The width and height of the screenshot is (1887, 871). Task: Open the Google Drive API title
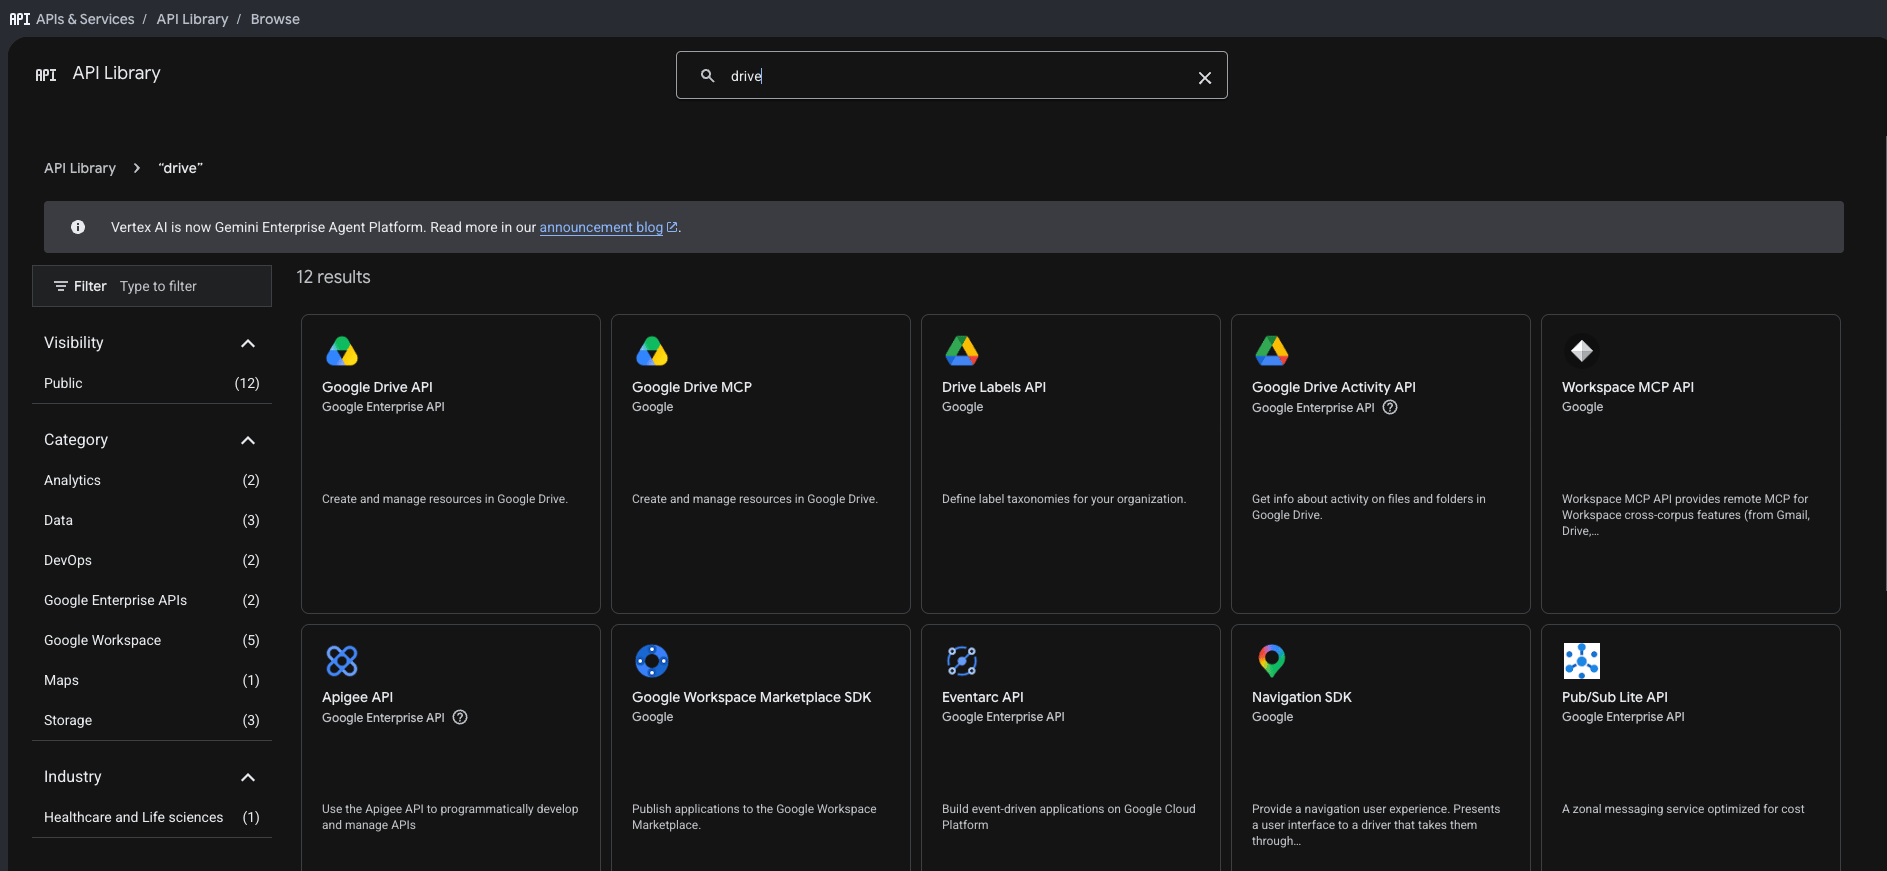[377, 387]
